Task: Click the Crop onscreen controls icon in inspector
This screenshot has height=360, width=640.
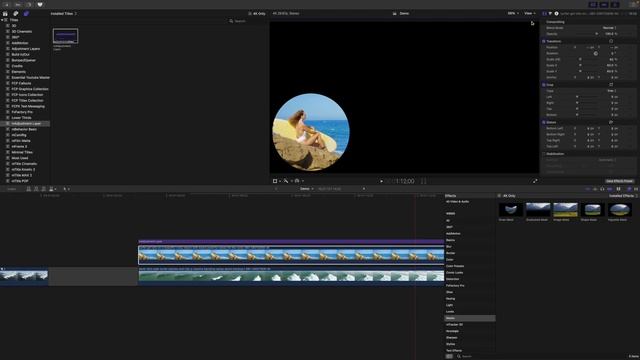Action: tap(611, 84)
